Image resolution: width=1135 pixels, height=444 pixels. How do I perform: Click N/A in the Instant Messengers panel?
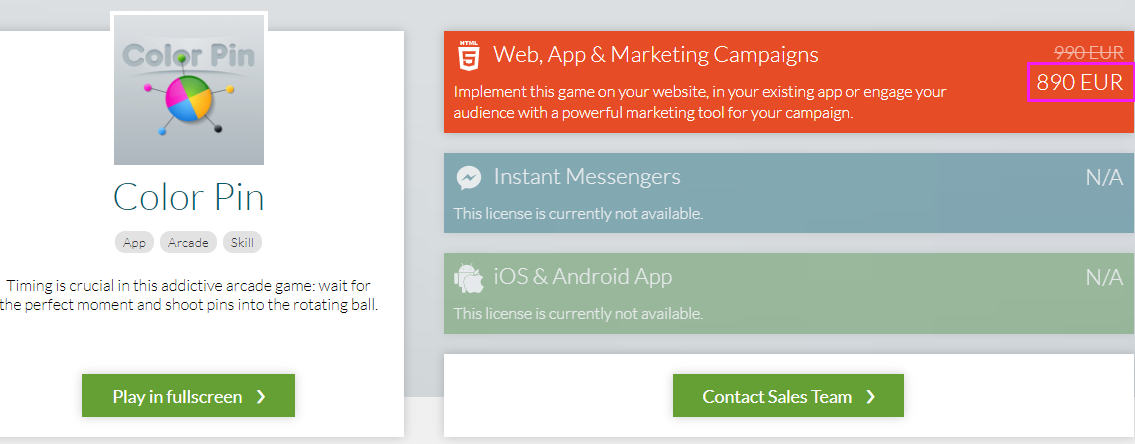[x=1104, y=179]
